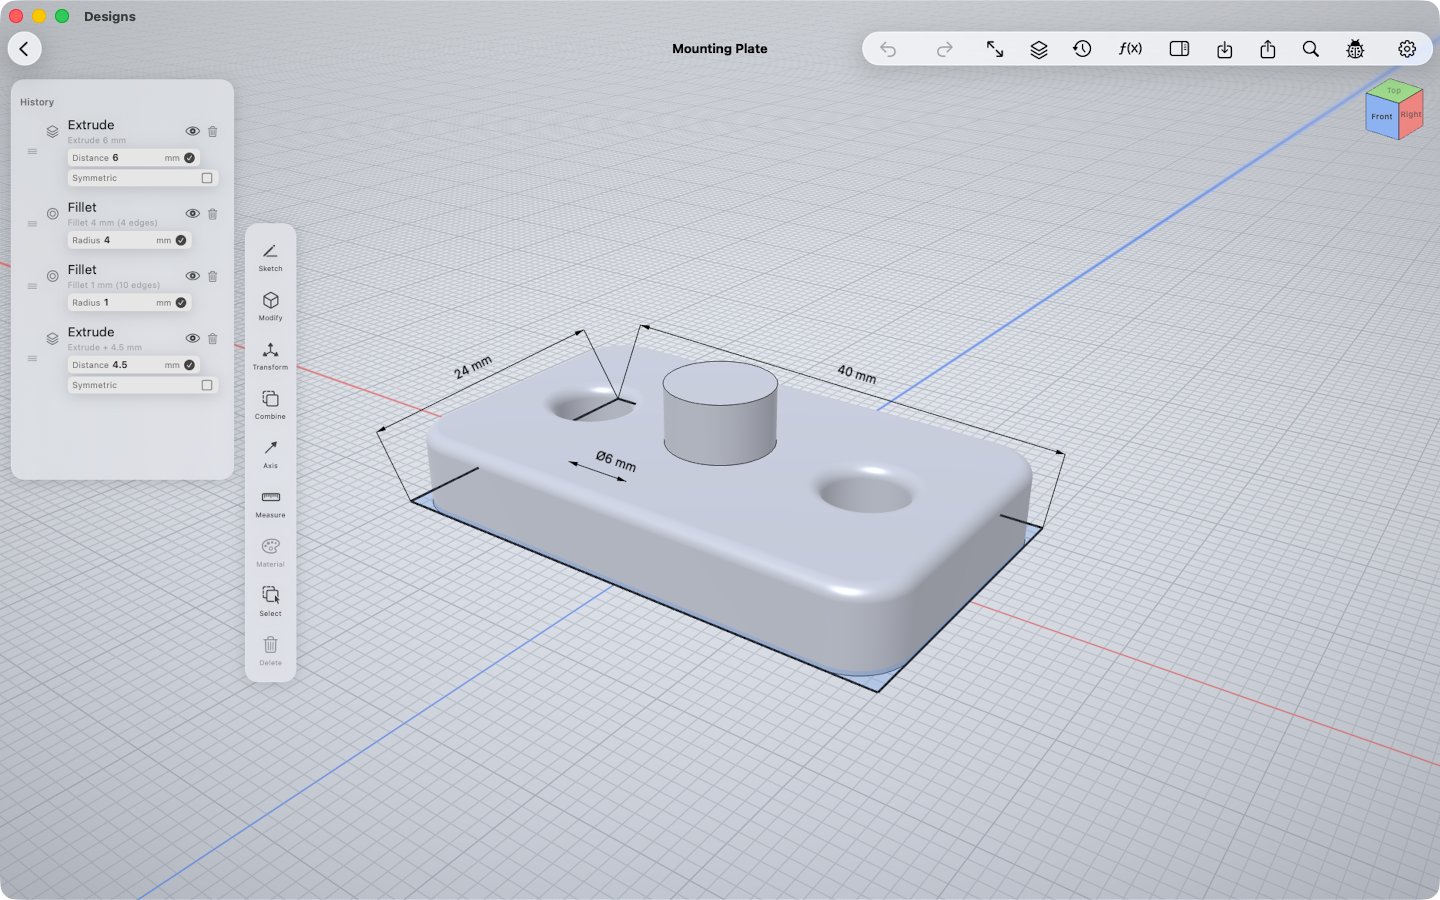This screenshot has width=1440, height=900.
Task: Edit the Distance 6 mm field
Action: (133, 158)
